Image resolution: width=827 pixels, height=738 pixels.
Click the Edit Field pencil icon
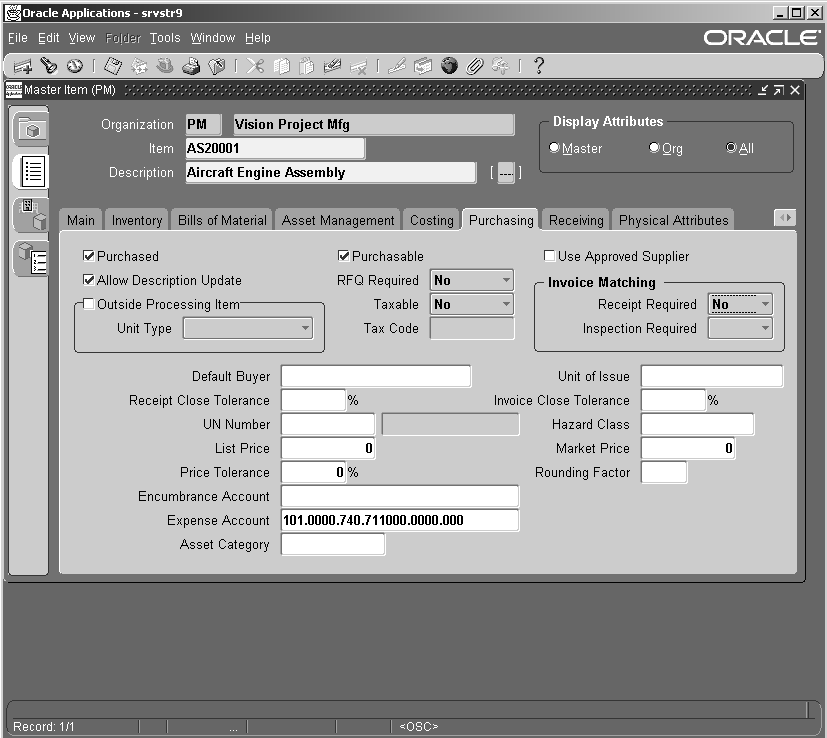(x=397, y=66)
